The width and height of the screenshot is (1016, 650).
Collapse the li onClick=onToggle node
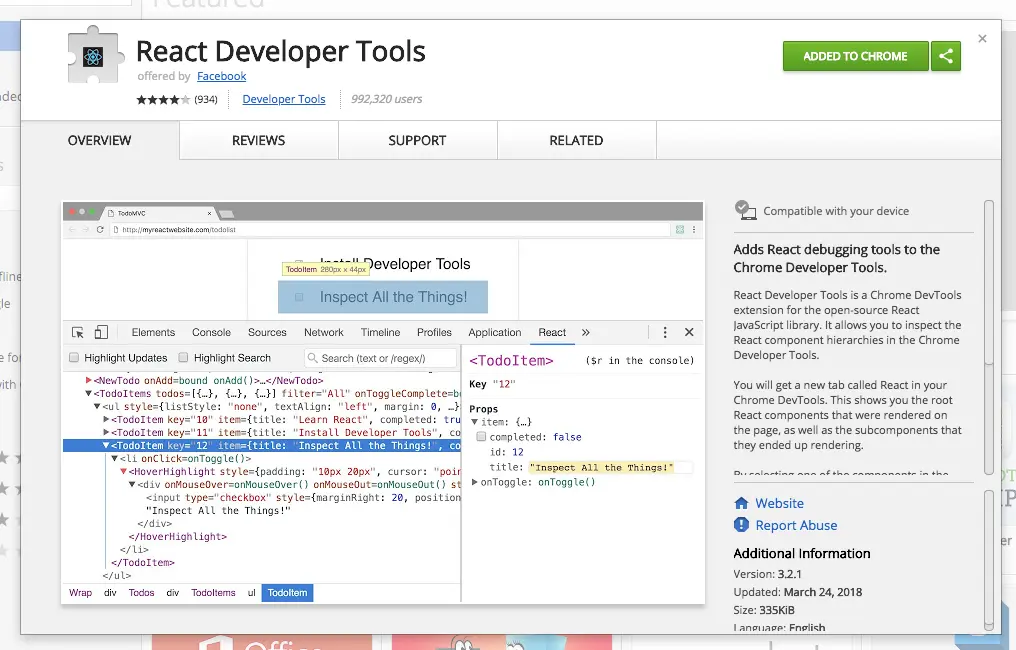115,458
